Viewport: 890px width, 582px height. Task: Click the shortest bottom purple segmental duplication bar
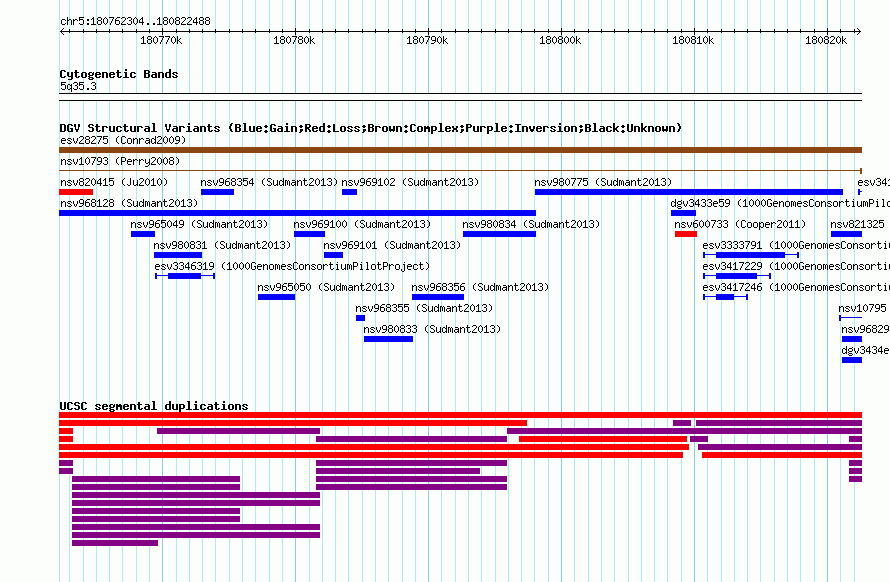(x=115, y=543)
